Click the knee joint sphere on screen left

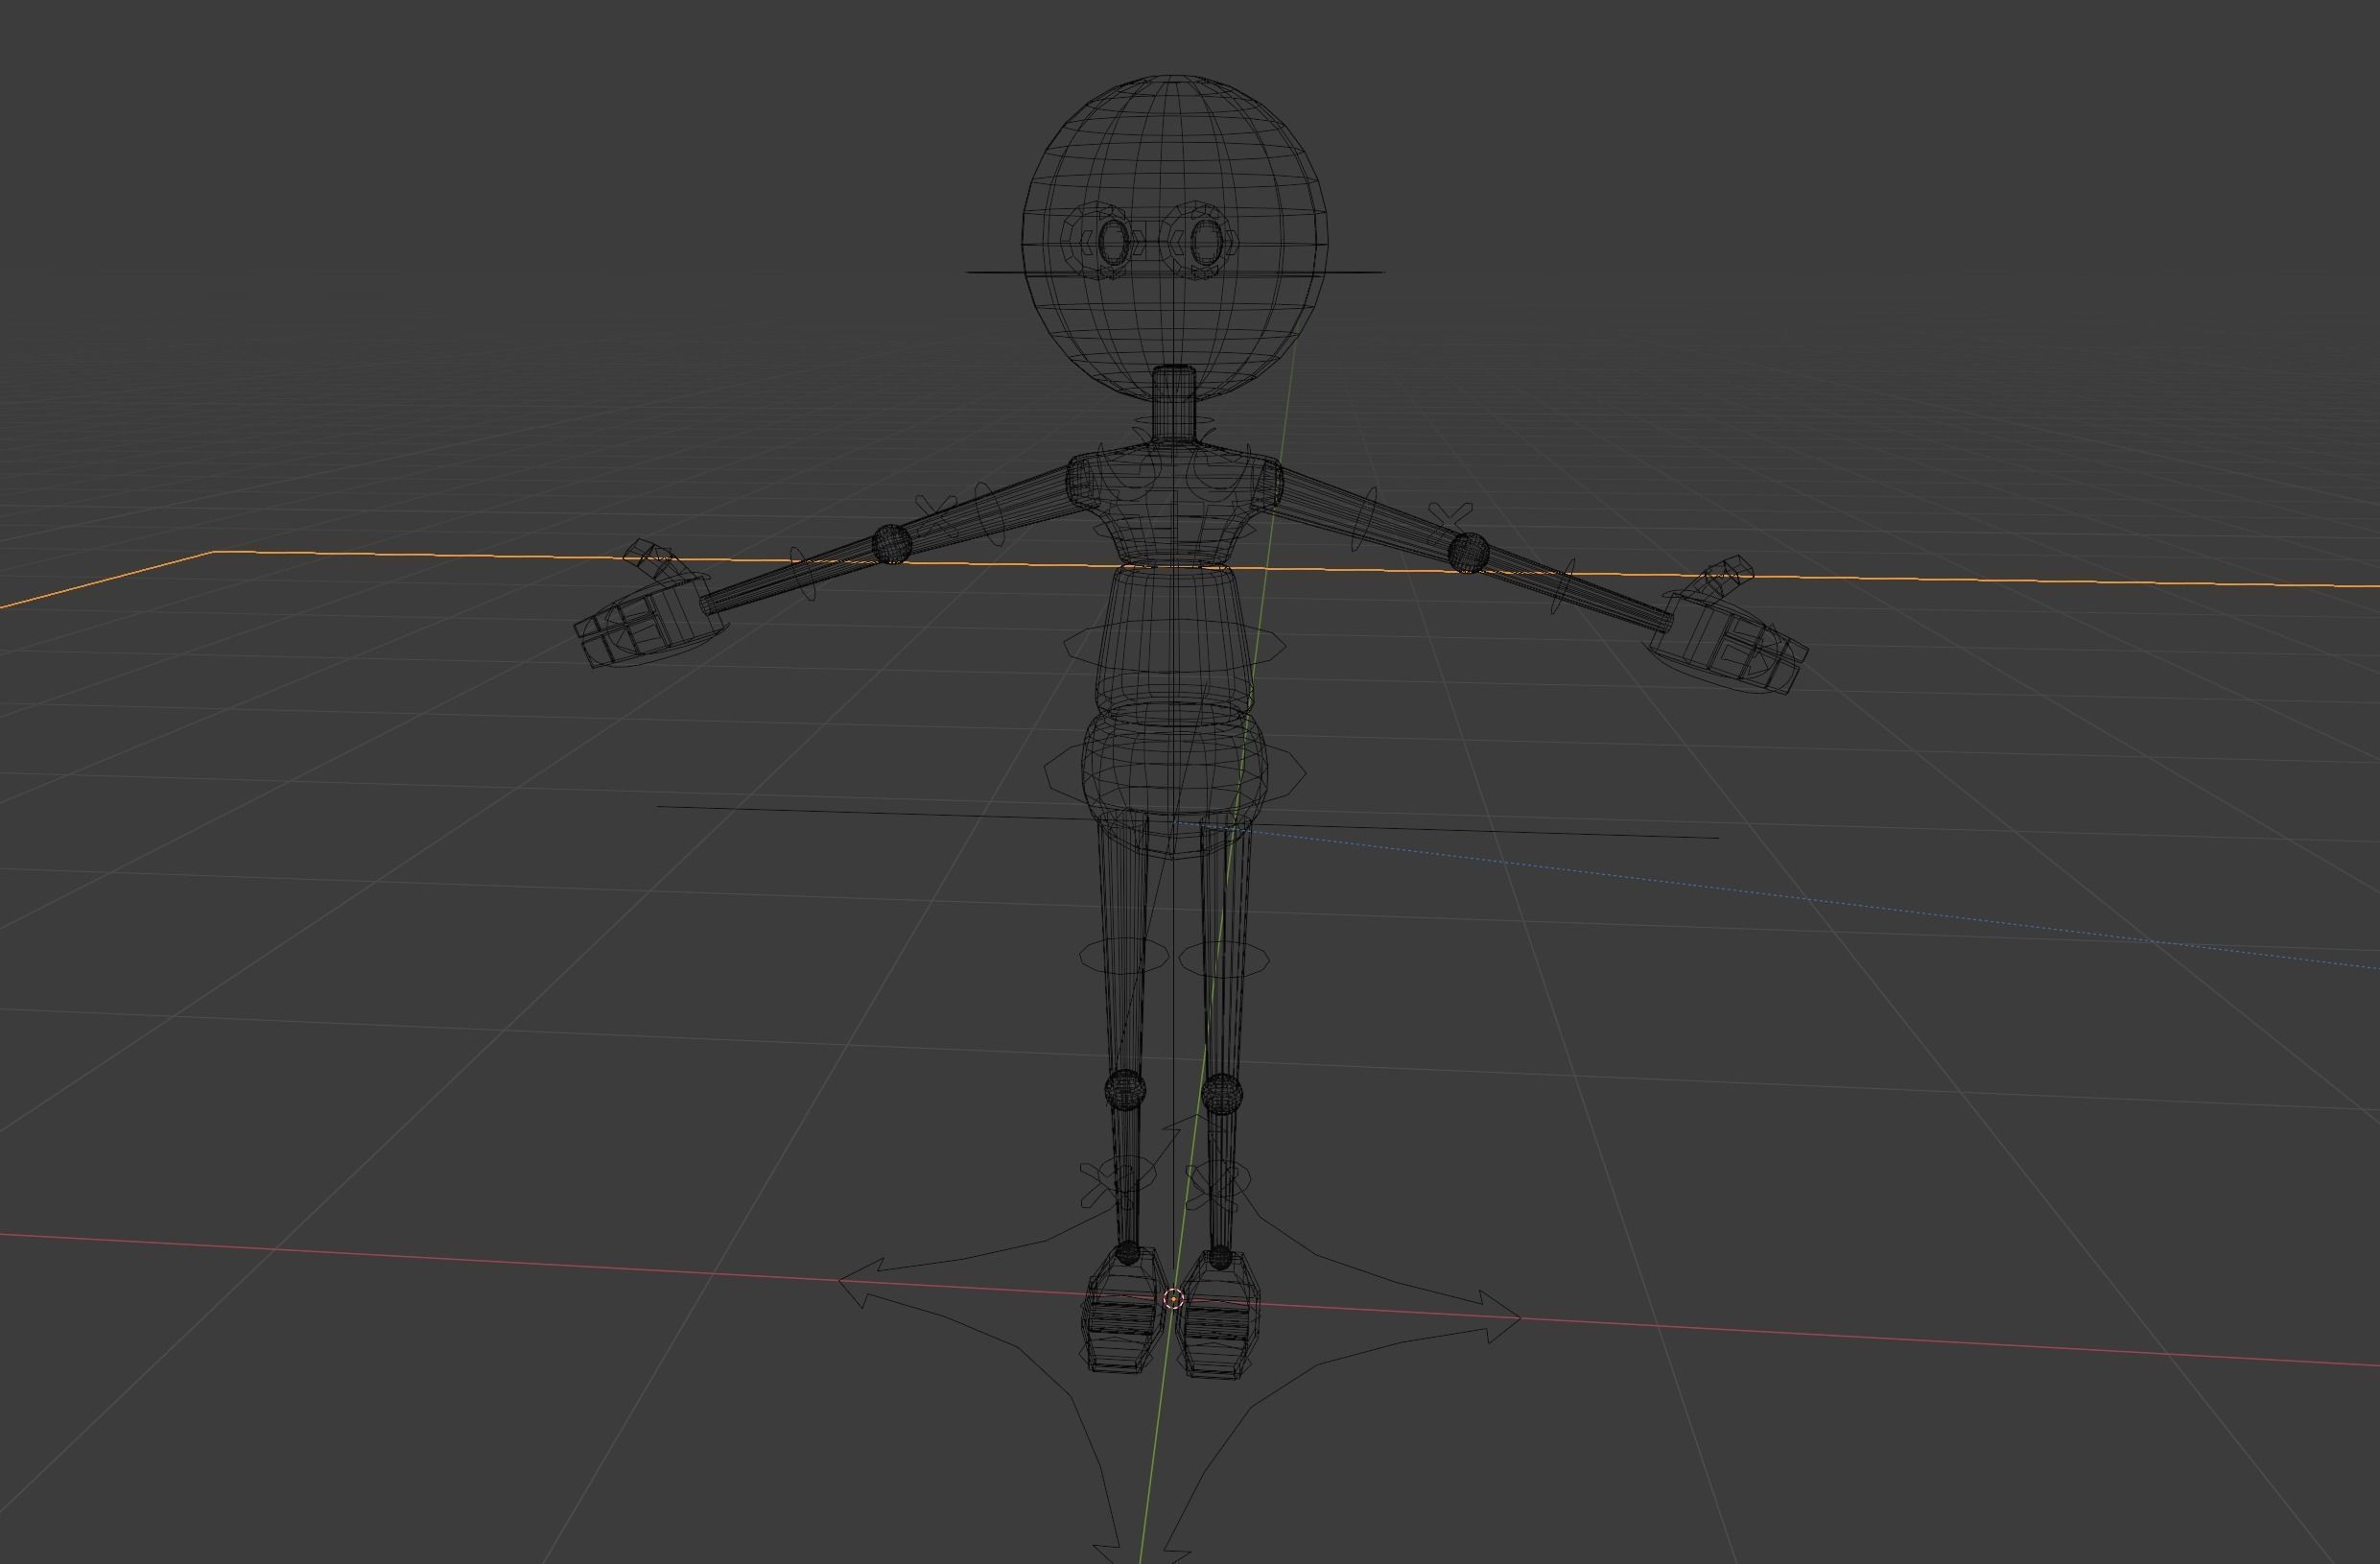pyautogui.click(x=1125, y=1088)
